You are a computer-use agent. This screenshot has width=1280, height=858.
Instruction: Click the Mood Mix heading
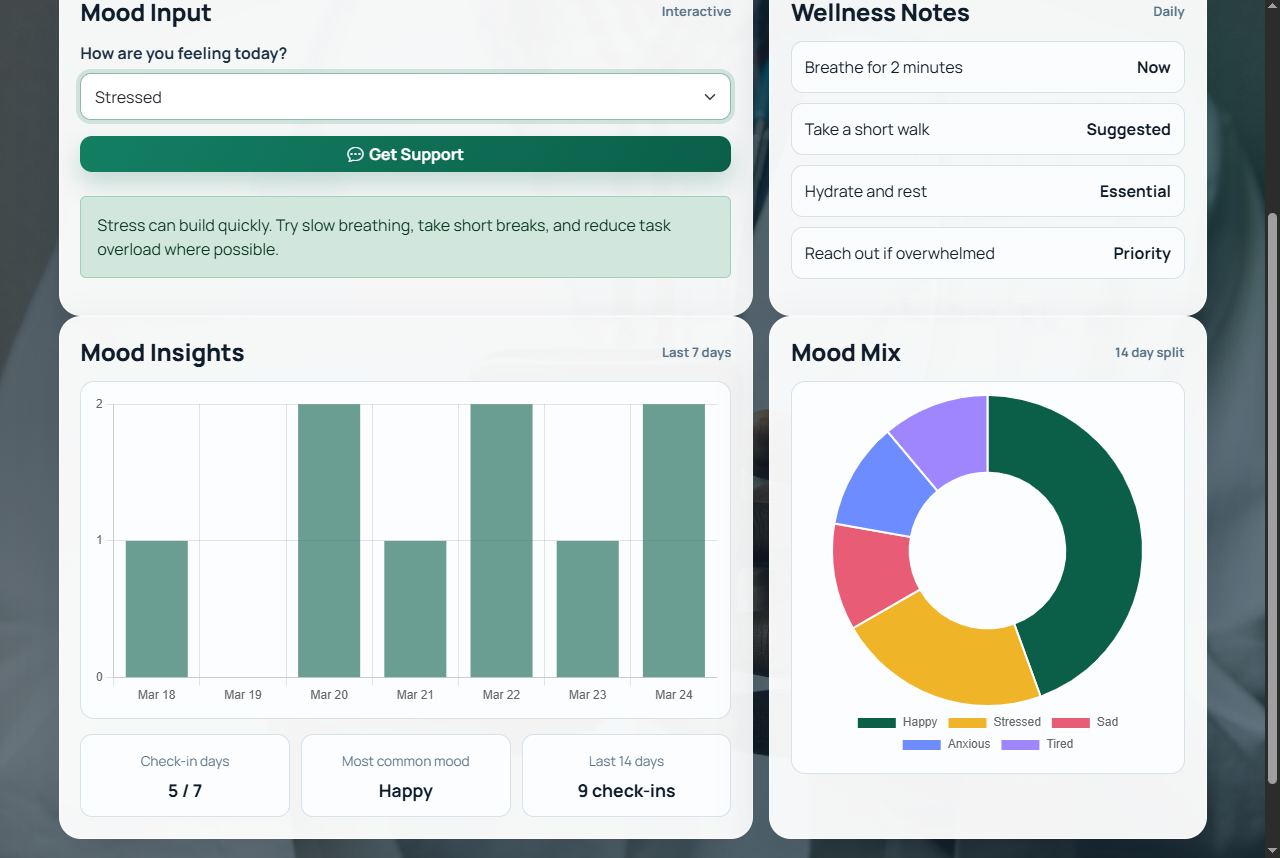[x=846, y=353]
